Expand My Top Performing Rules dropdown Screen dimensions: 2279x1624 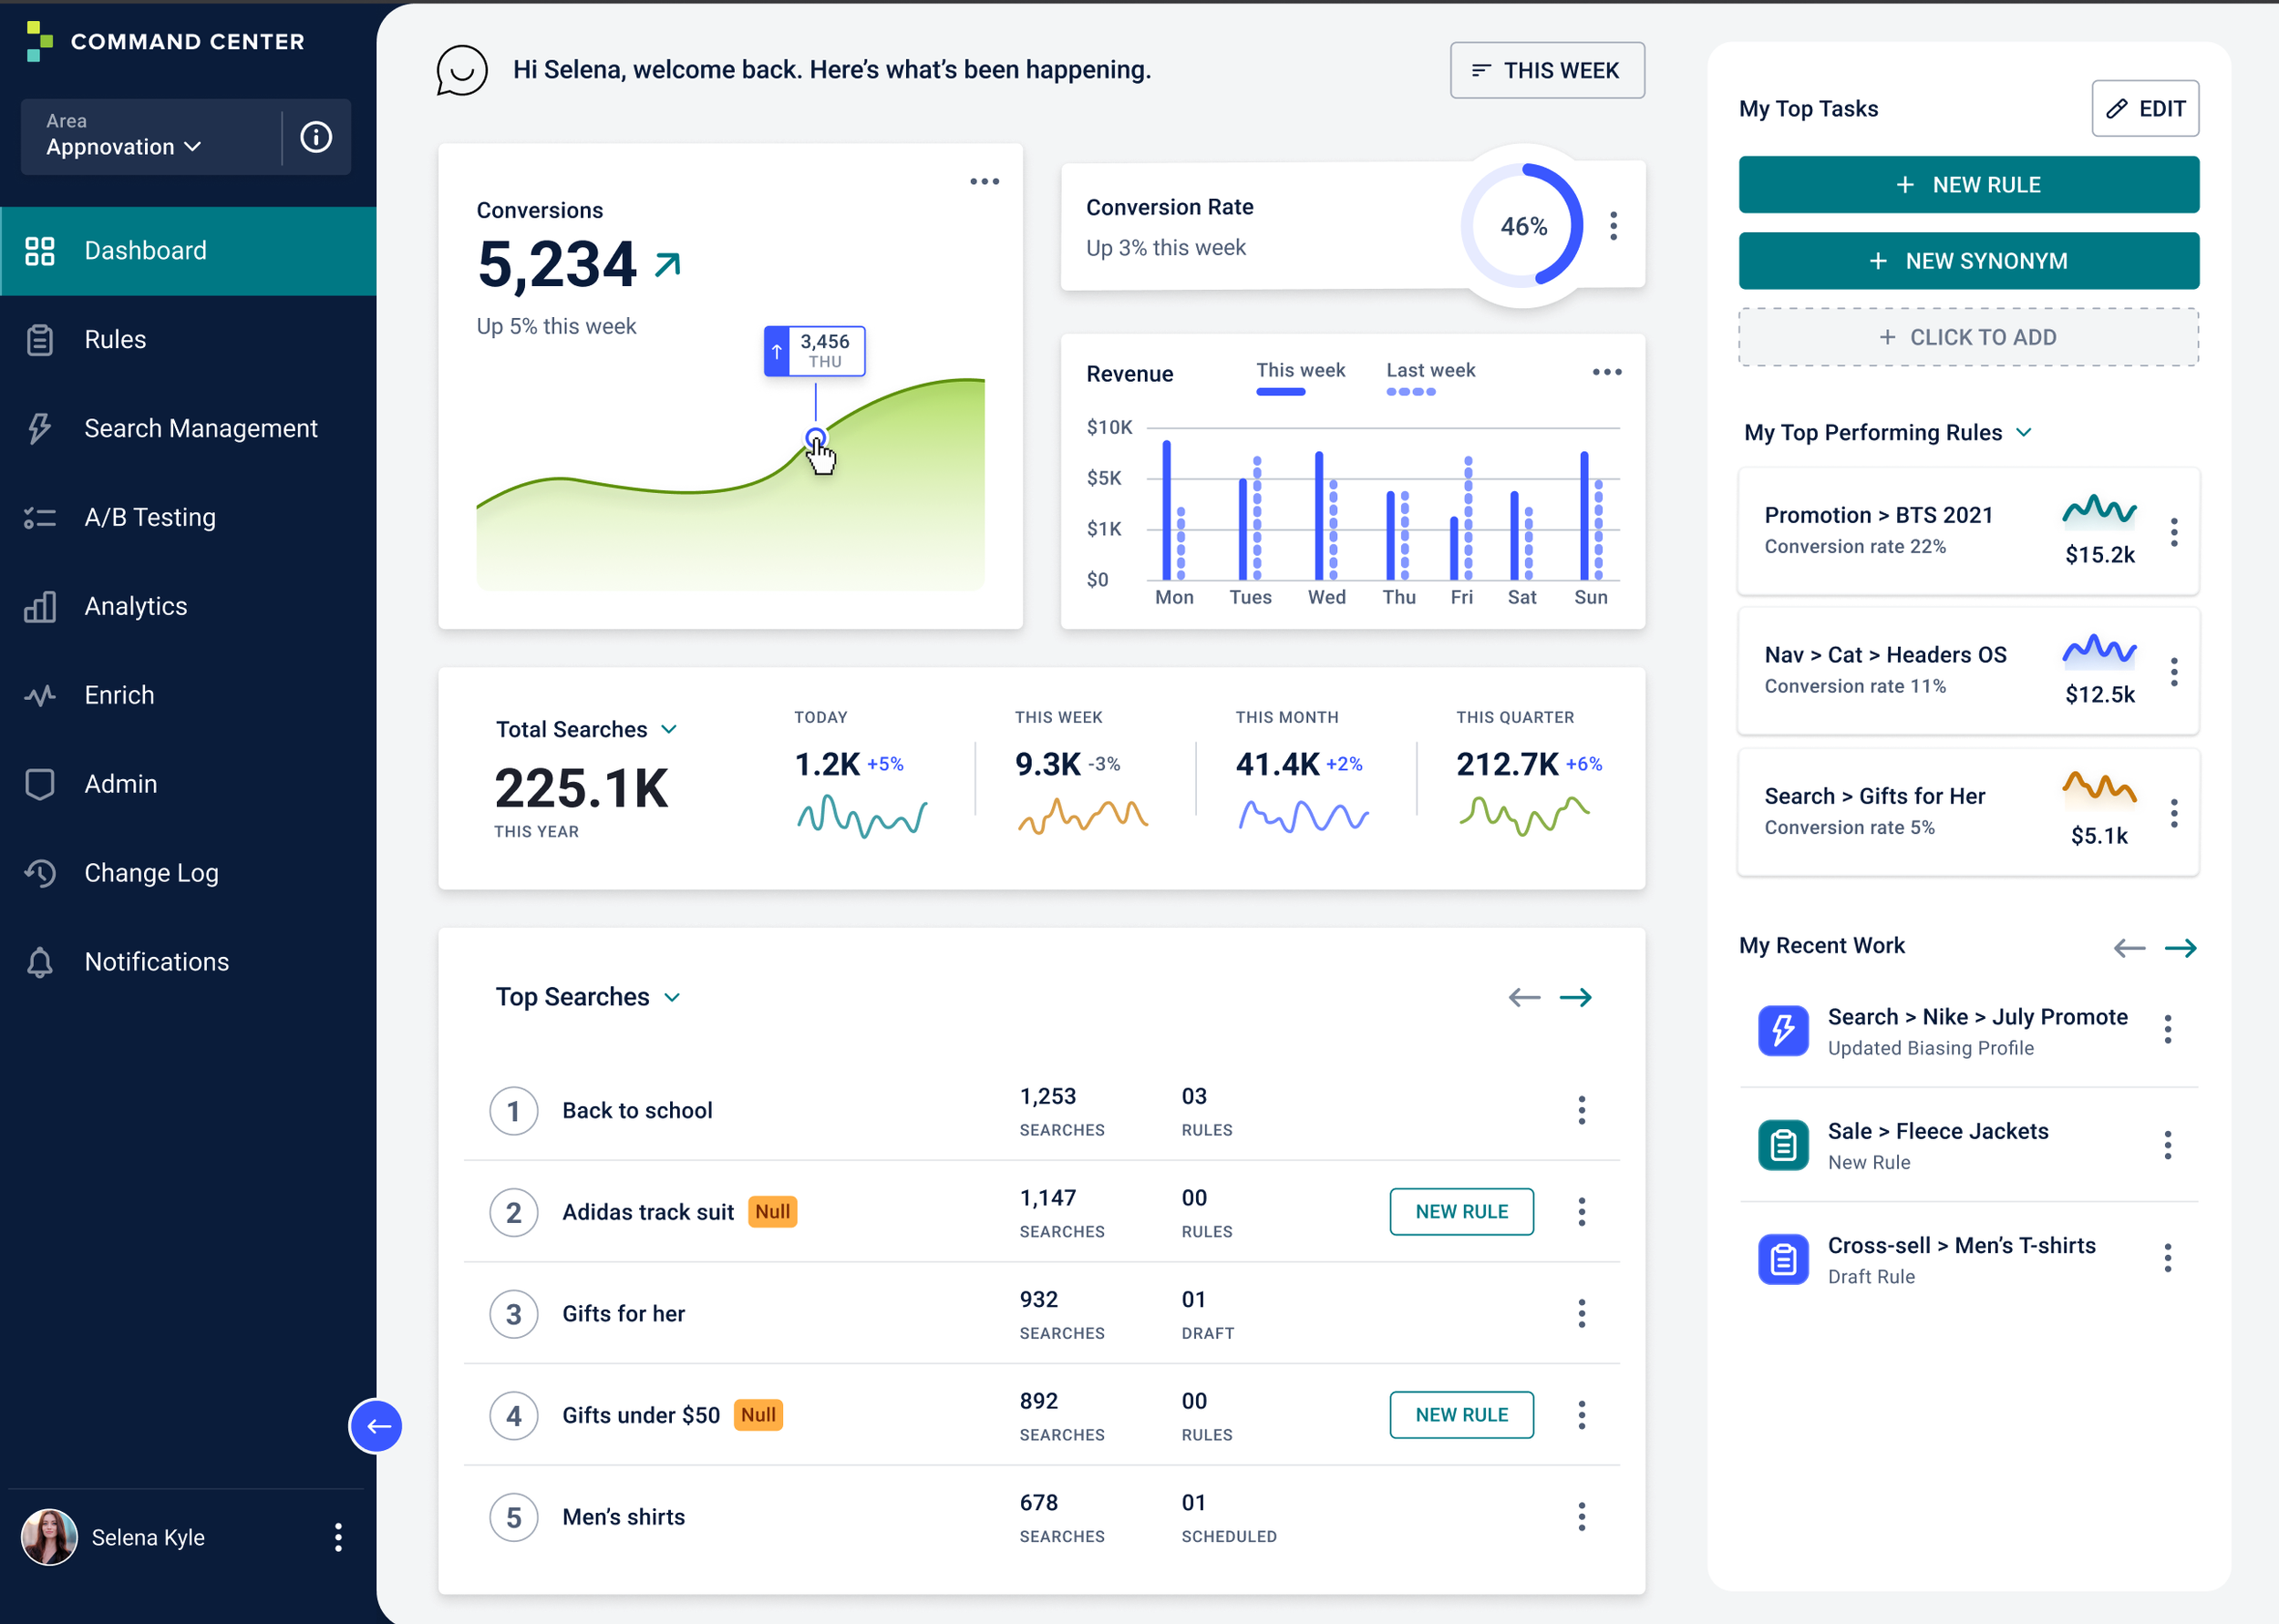point(2024,432)
